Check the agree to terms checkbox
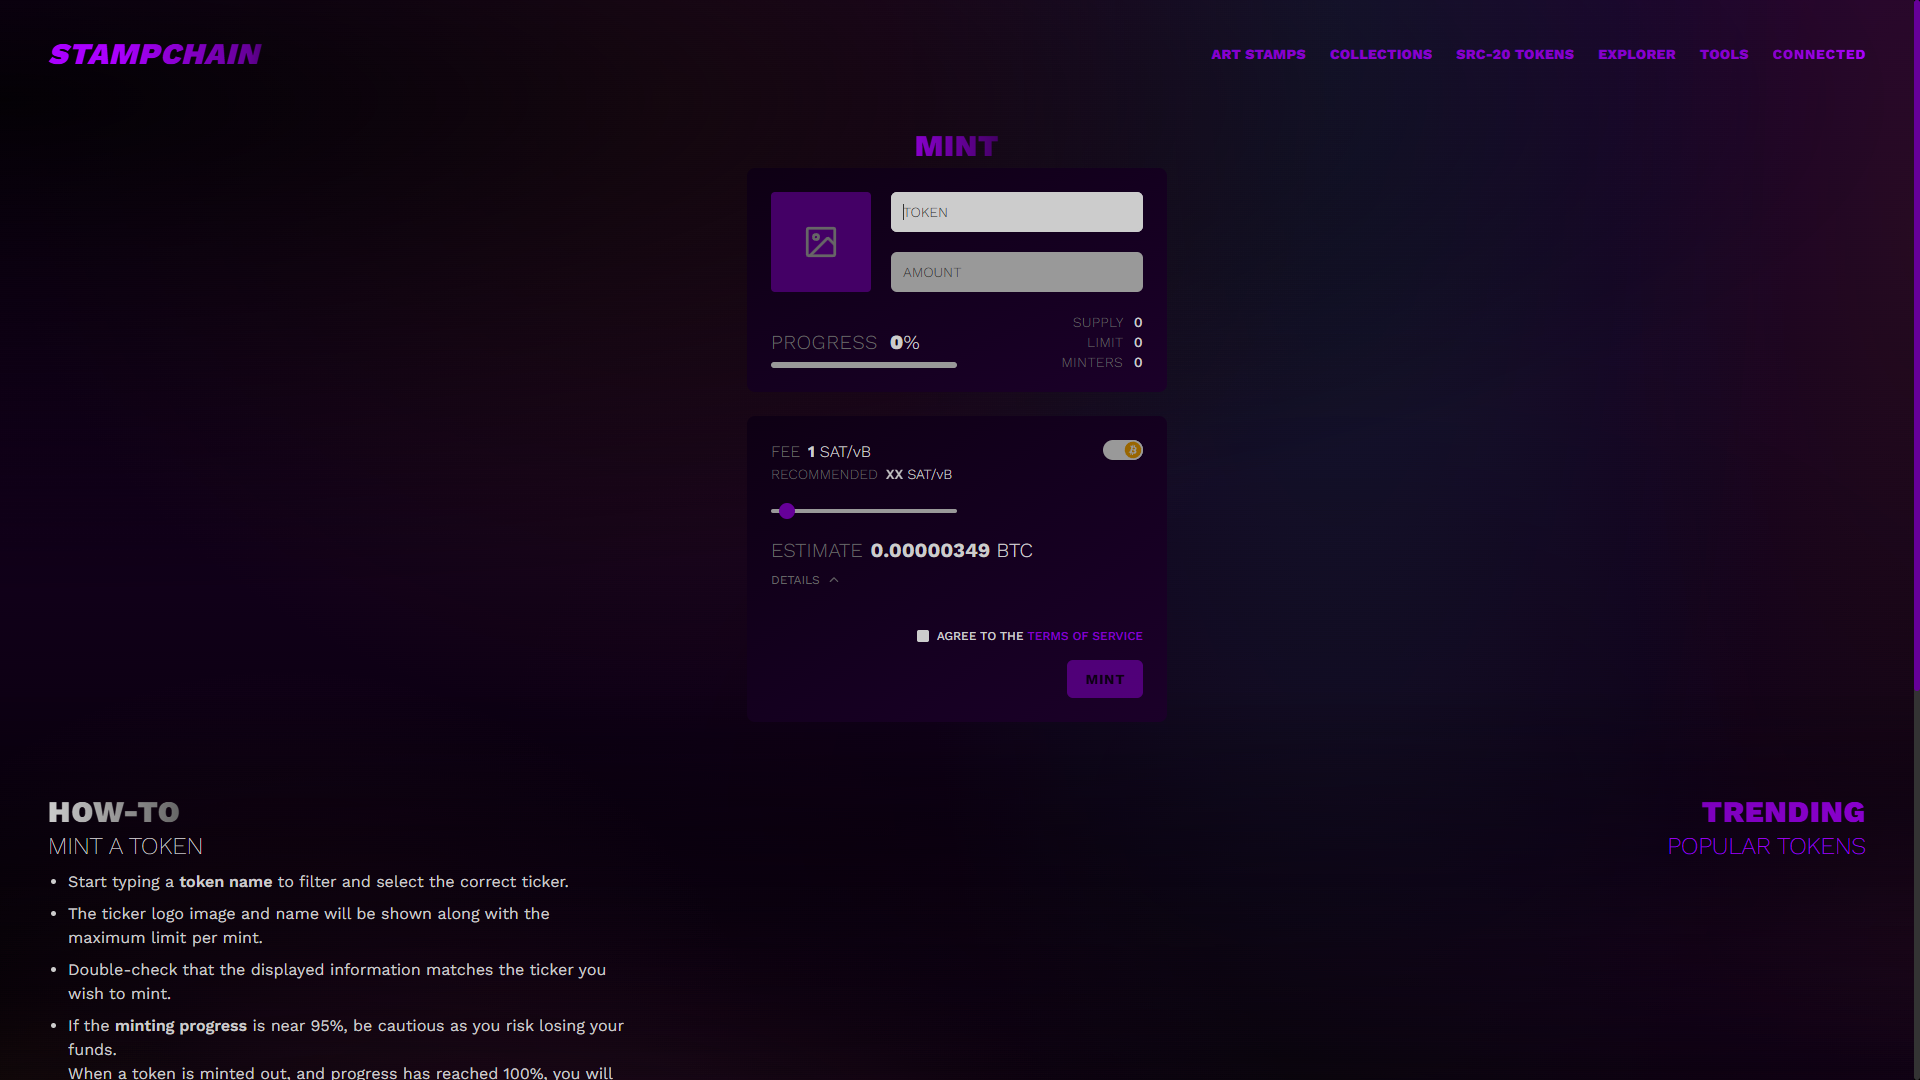This screenshot has width=1920, height=1080. 922,636
